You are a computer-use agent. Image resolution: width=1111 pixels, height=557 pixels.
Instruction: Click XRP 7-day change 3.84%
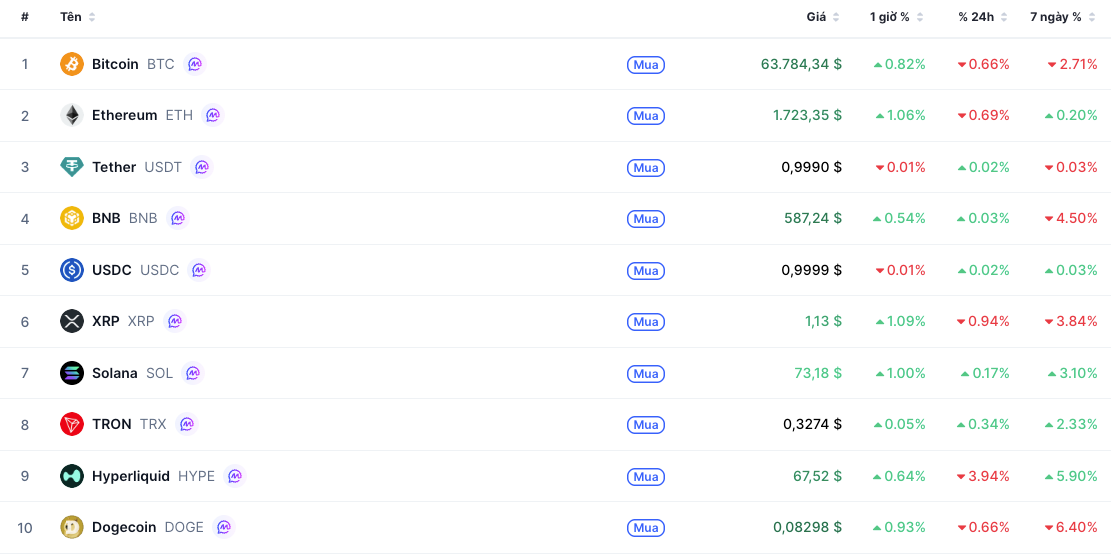[x=1071, y=321]
